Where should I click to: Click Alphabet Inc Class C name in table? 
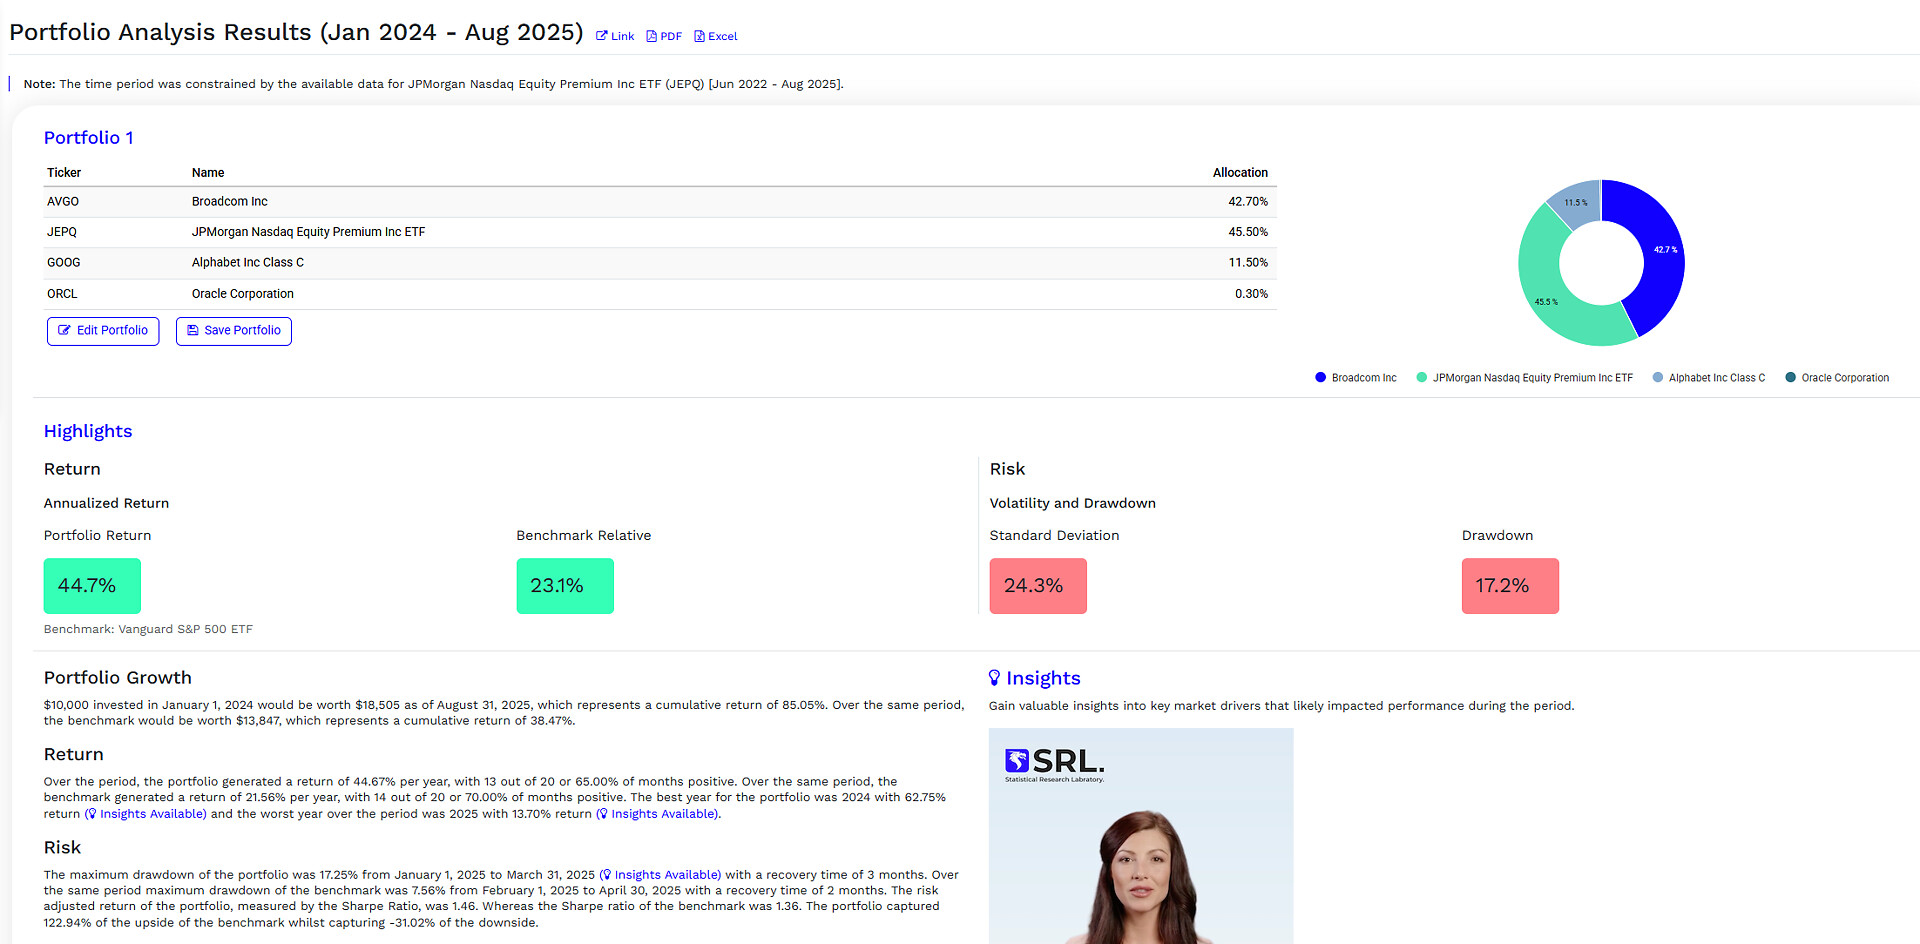tap(248, 263)
